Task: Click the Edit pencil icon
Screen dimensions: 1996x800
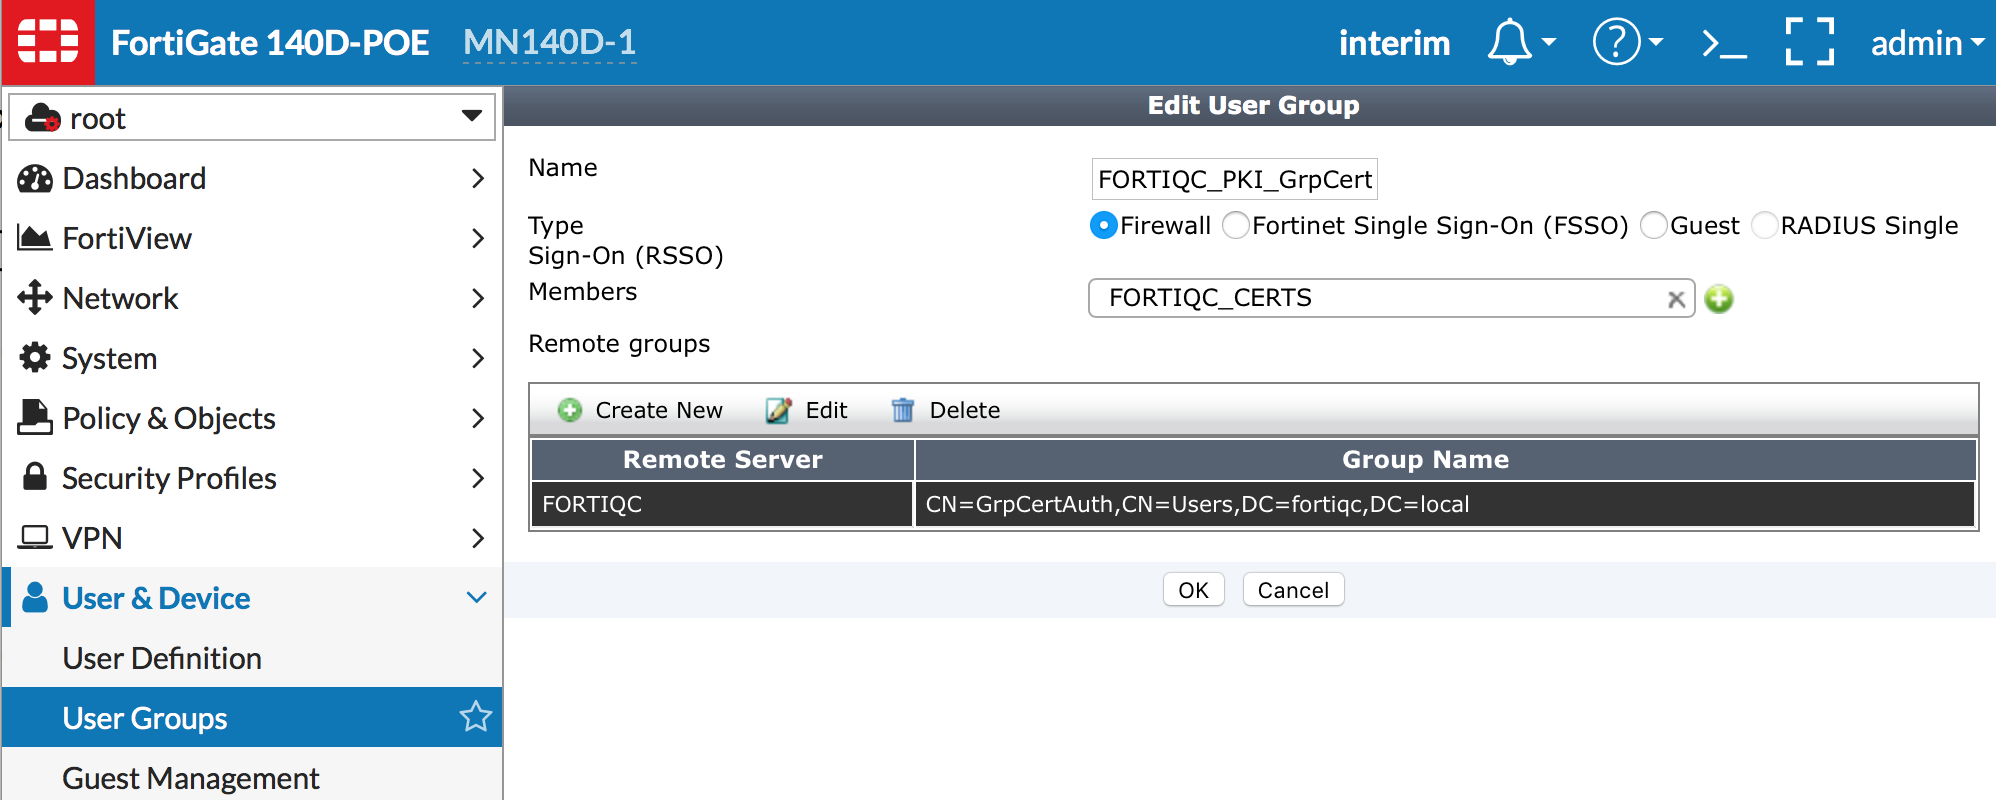Action: pos(778,410)
